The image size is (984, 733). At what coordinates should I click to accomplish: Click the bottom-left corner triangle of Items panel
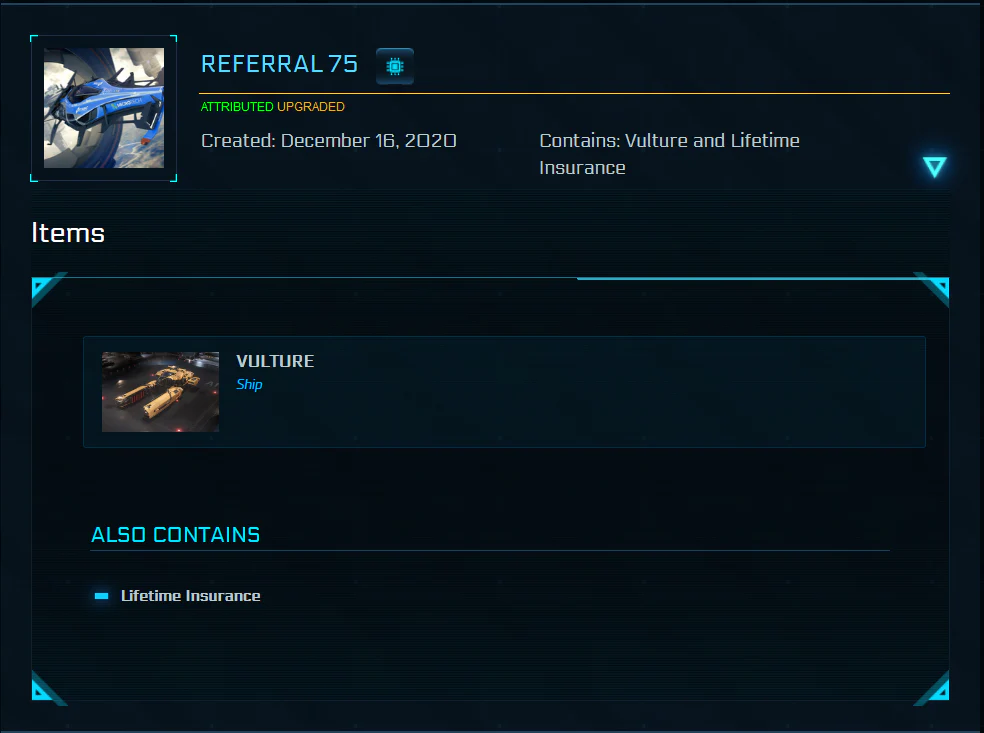(45, 688)
